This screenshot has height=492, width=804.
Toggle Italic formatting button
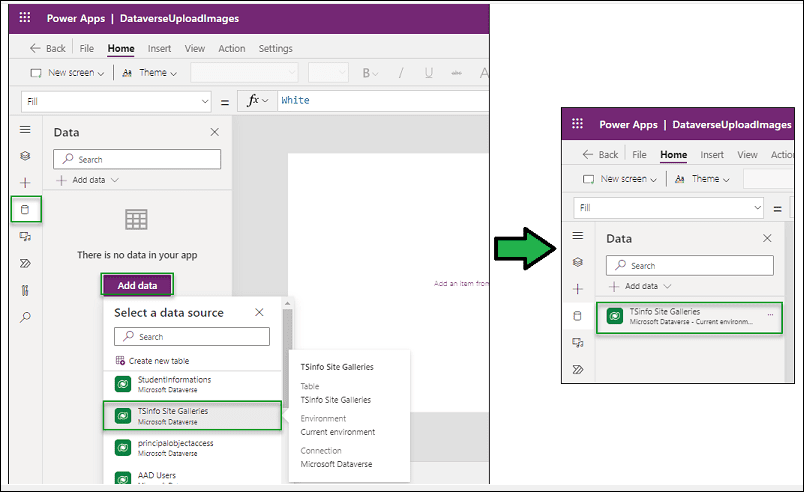pos(401,73)
